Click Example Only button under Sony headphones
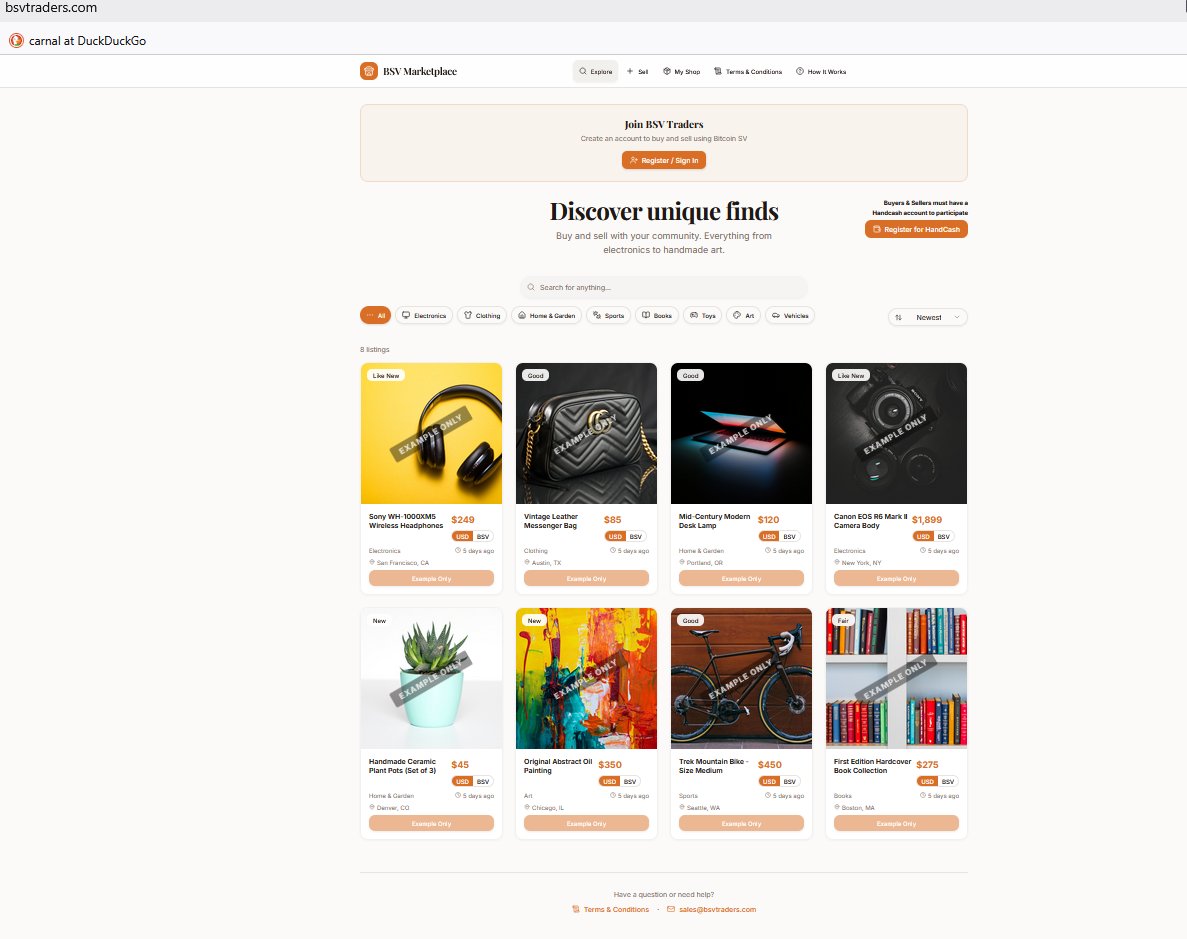The width and height of the screenshot is (1187, 939). coord(431,579)
